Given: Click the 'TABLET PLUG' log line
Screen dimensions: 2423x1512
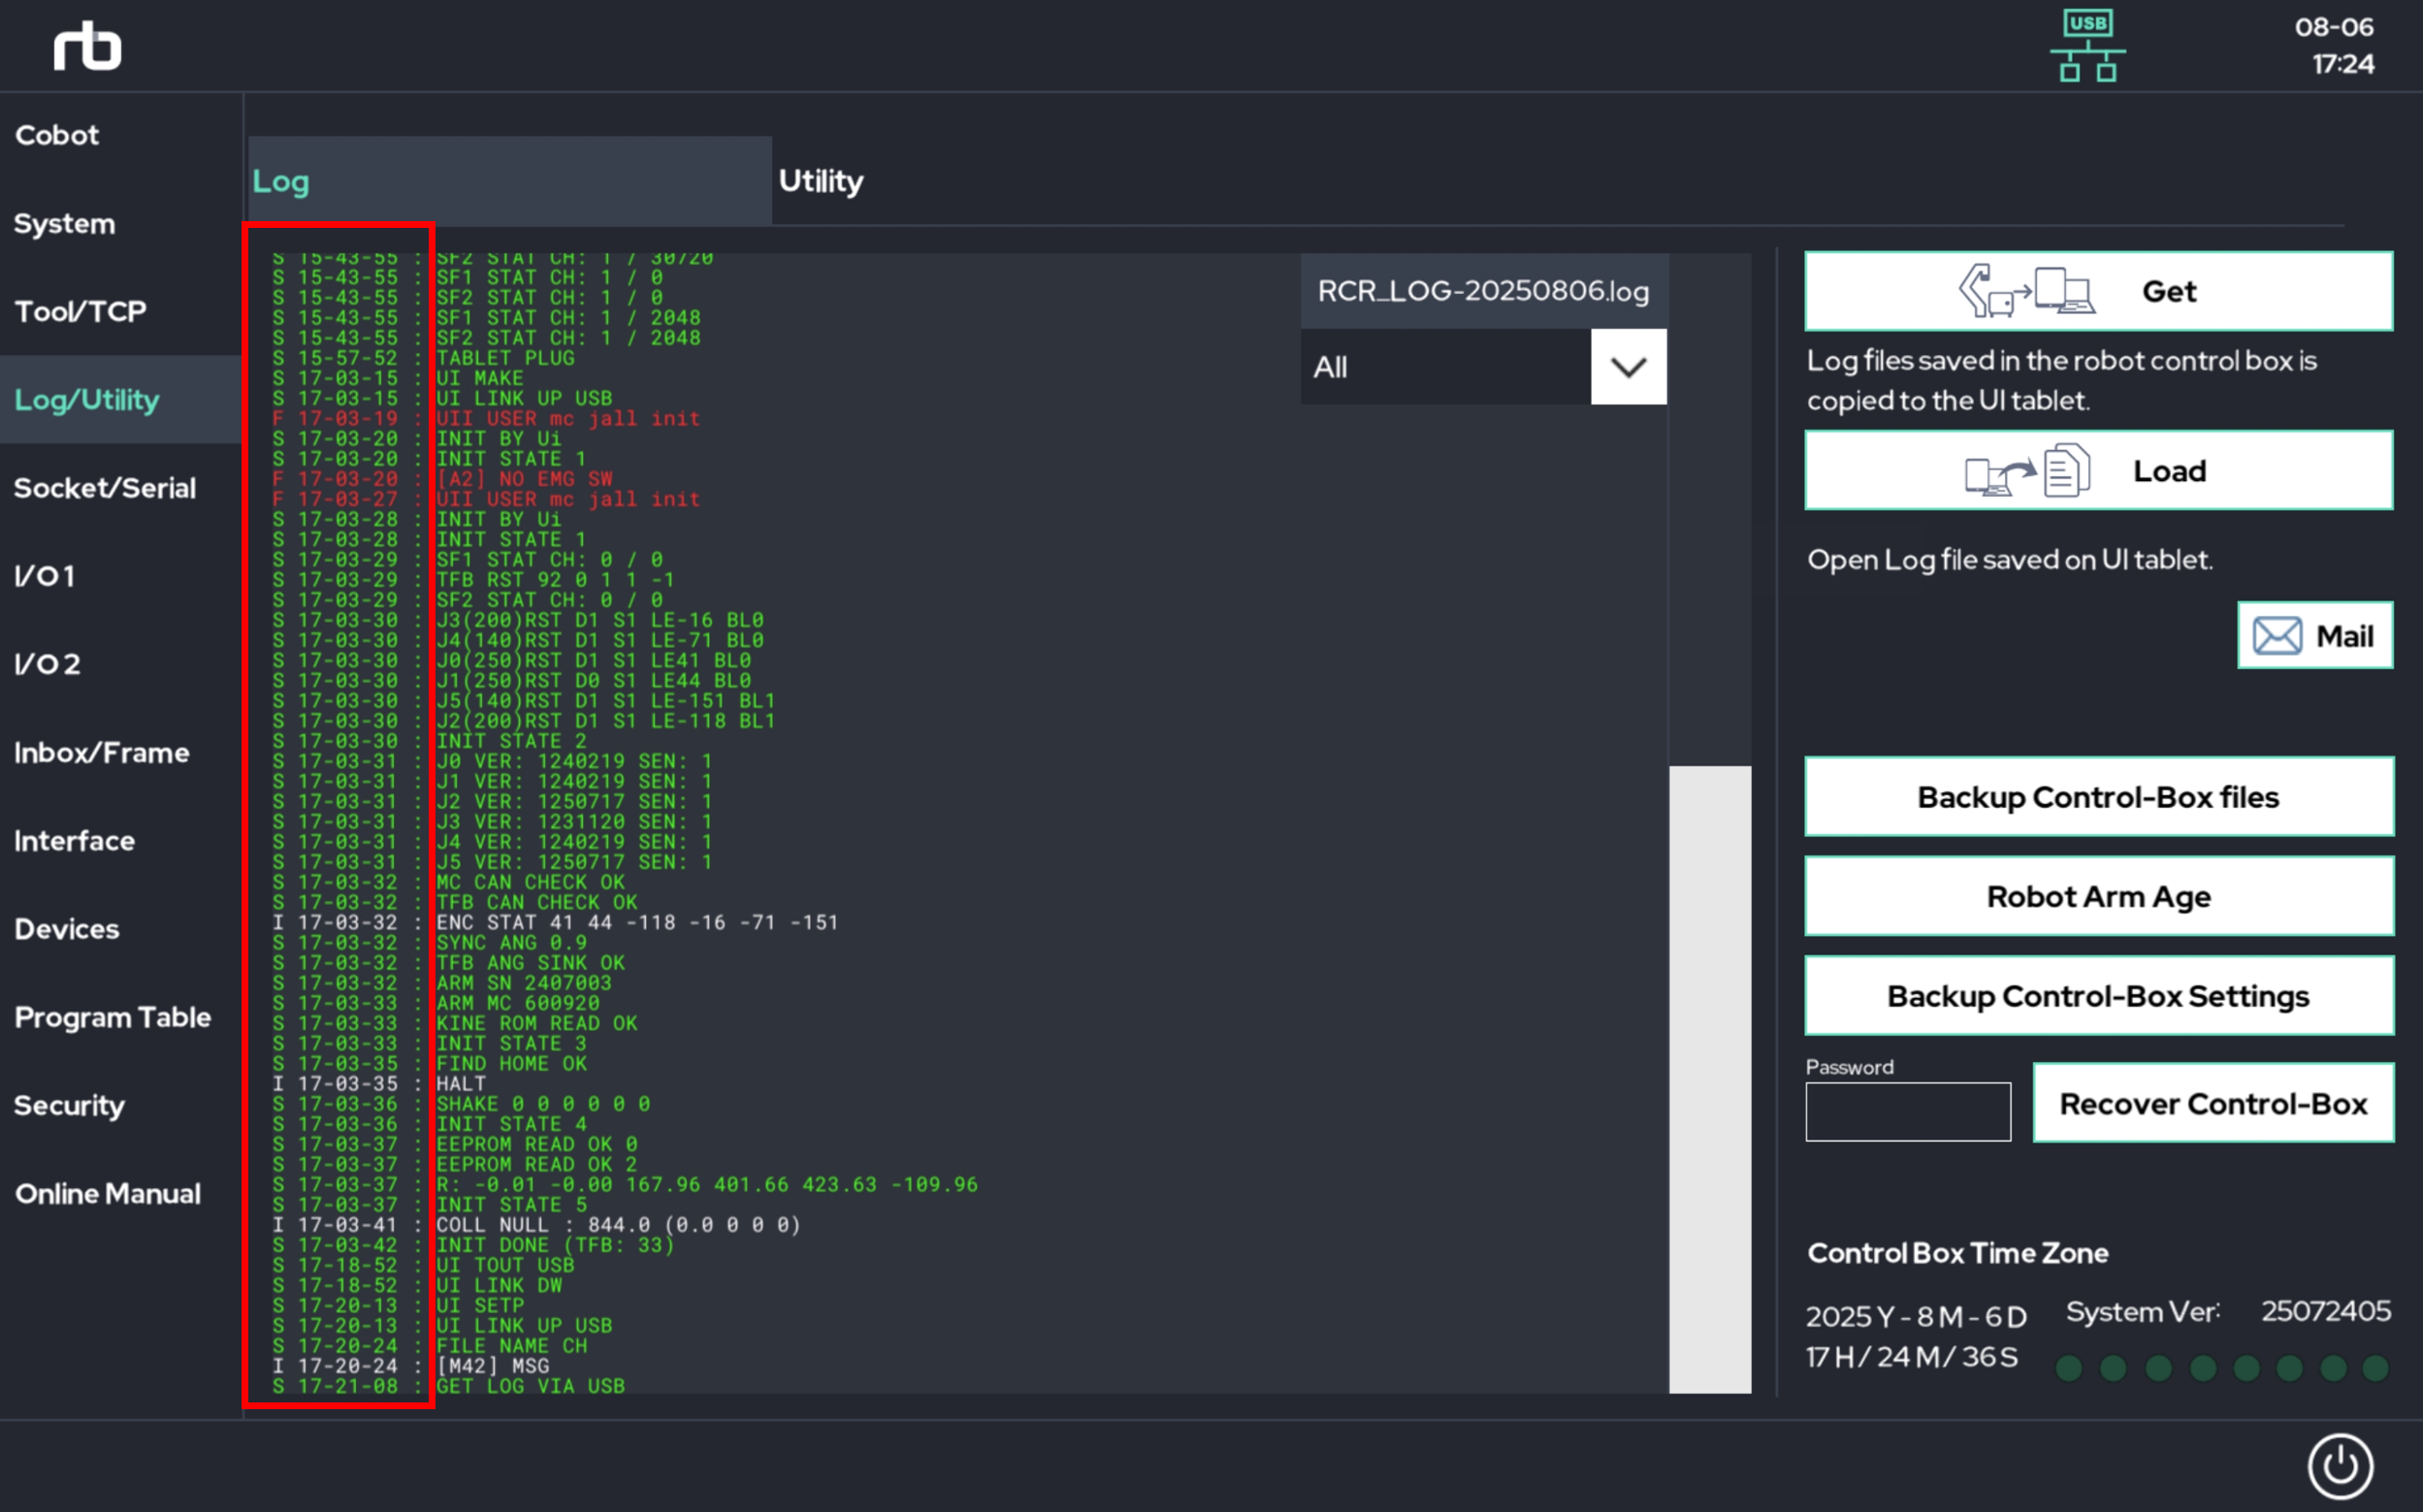Looking at the screenshot, I should [x=423, y=358].
